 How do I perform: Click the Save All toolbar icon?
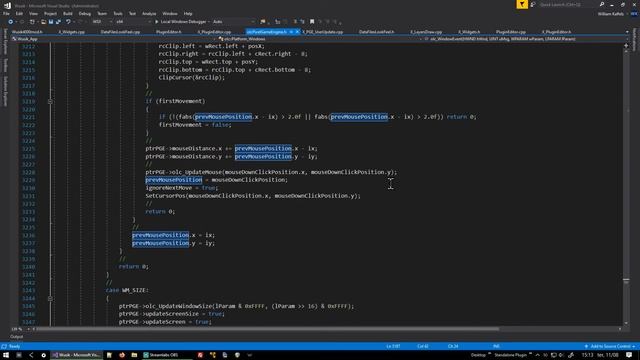pos(58,22)
